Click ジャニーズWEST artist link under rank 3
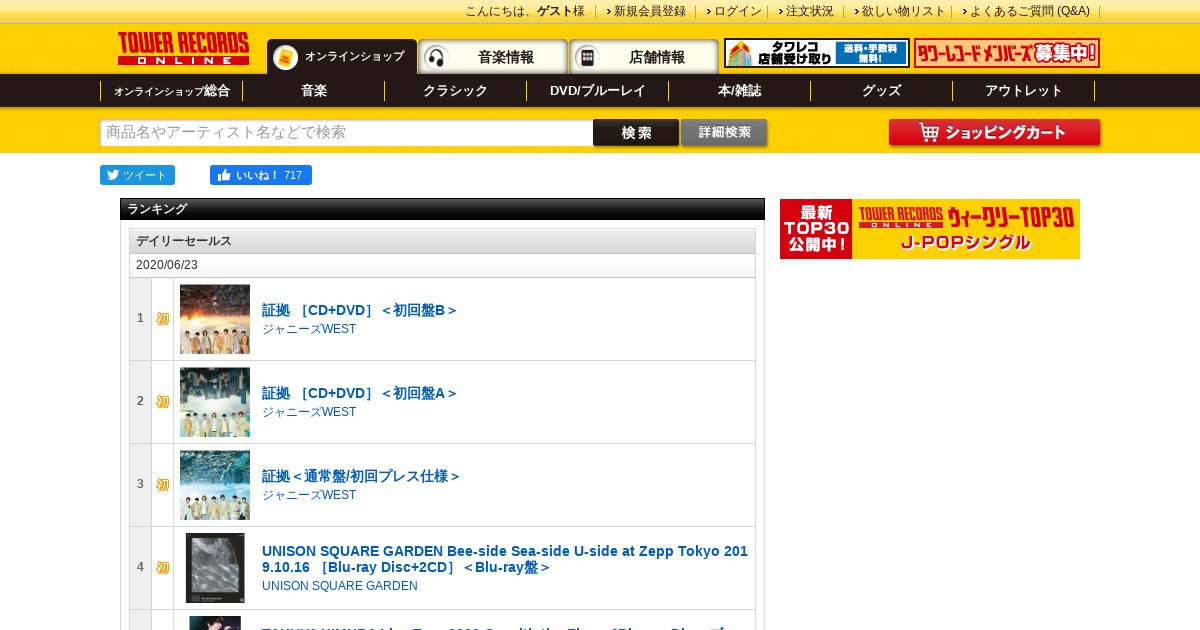 coord(309,495)
